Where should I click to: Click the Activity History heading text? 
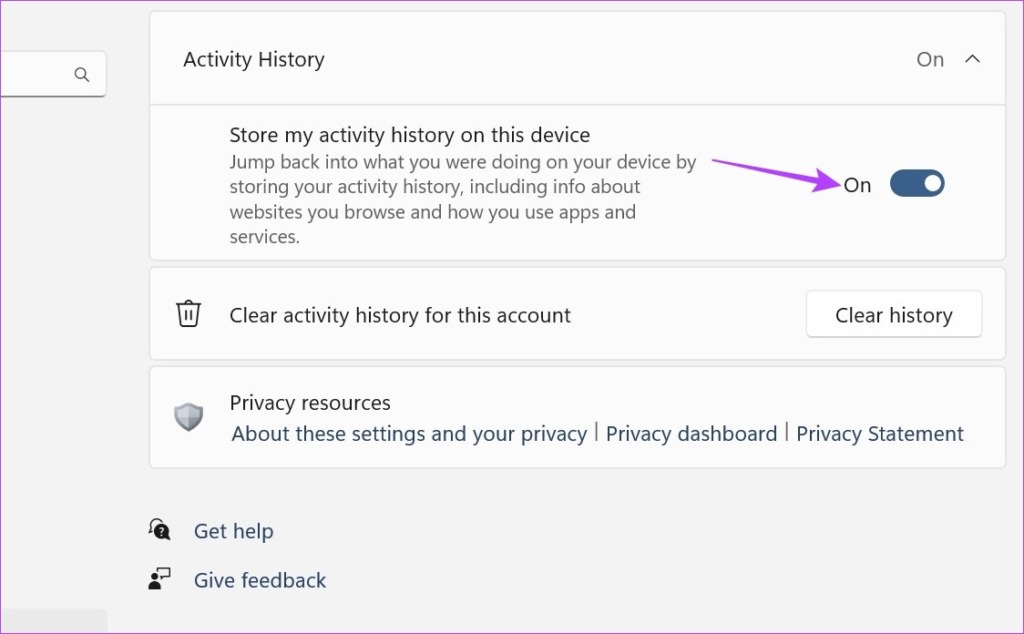[x=253, y=59]
